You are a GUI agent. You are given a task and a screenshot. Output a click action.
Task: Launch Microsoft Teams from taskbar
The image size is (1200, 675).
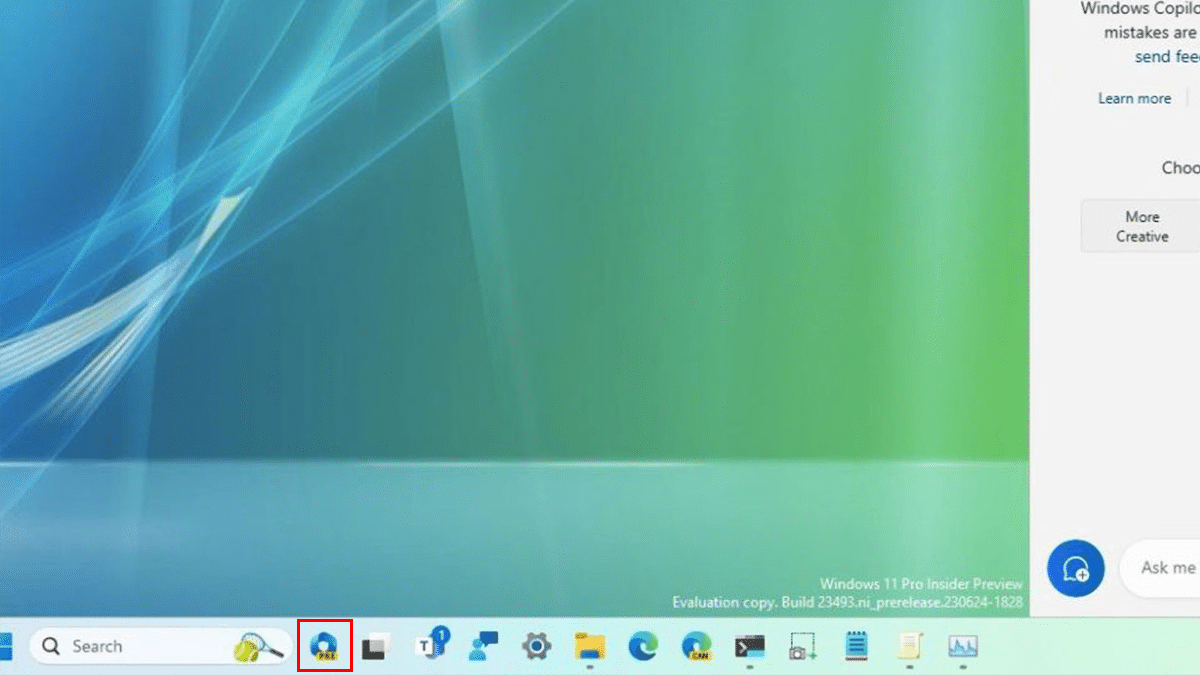(430, 646)
